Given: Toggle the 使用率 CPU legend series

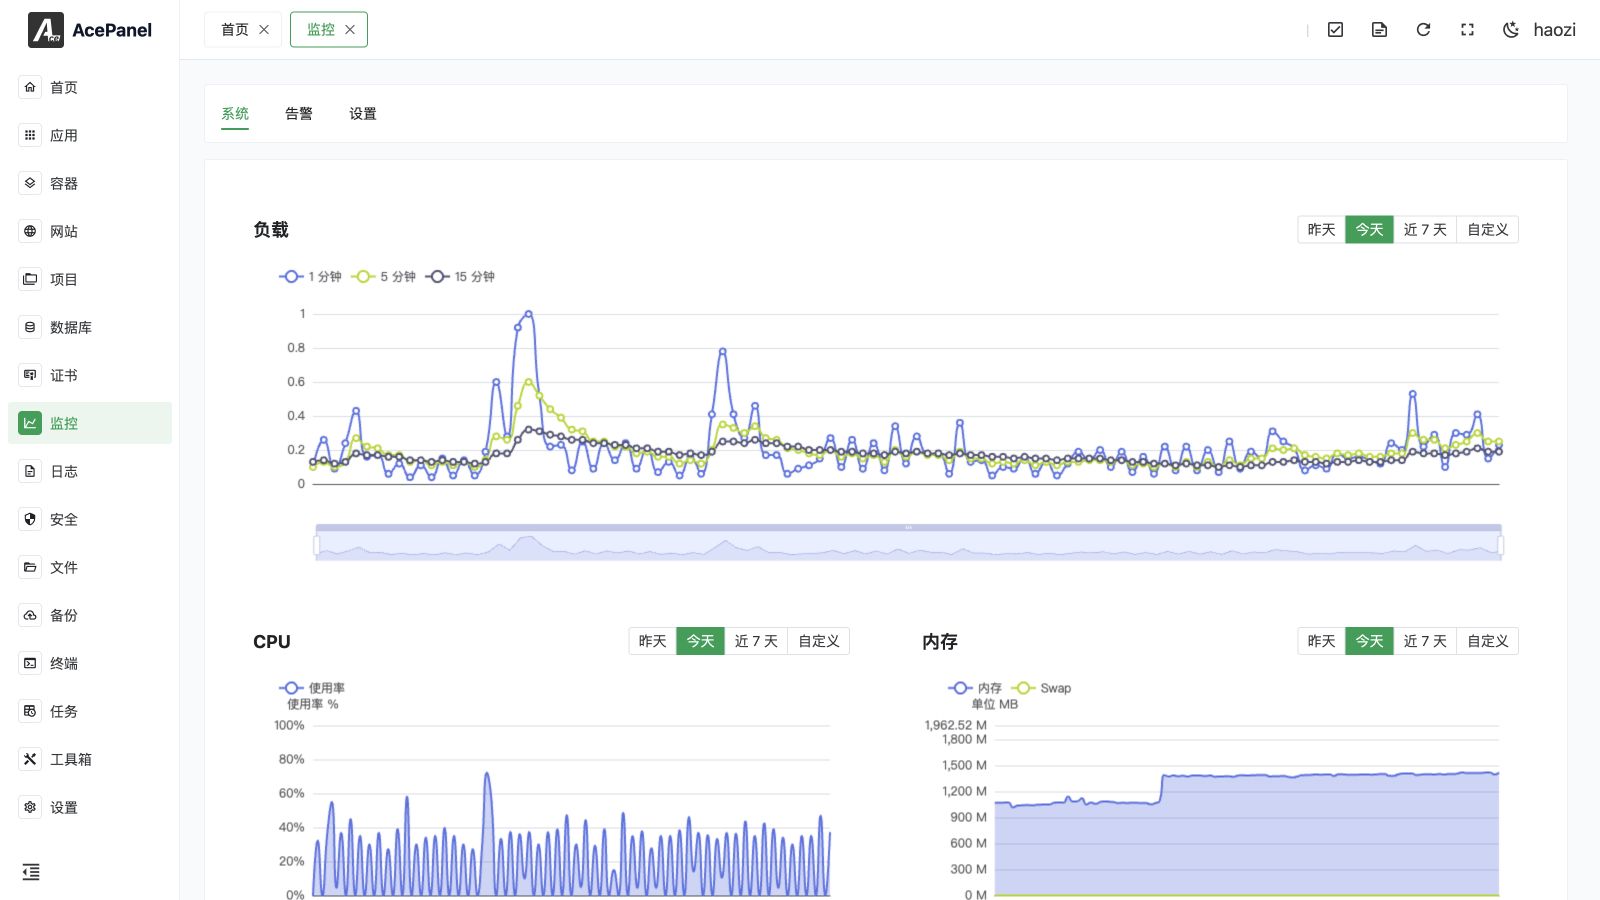Looking at the screenshot, I should [x=312, y=688].
